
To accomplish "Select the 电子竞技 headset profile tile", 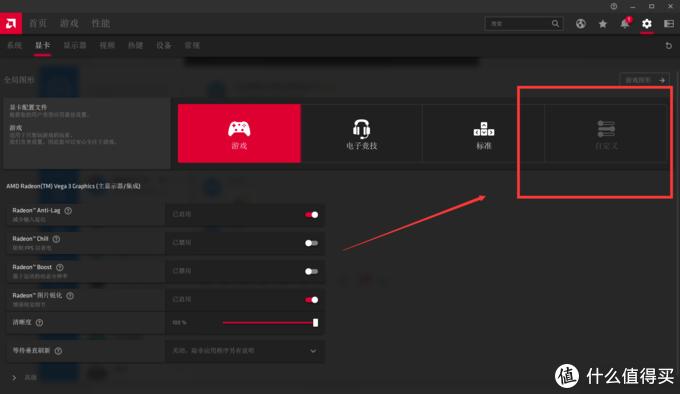I will 361,134.
